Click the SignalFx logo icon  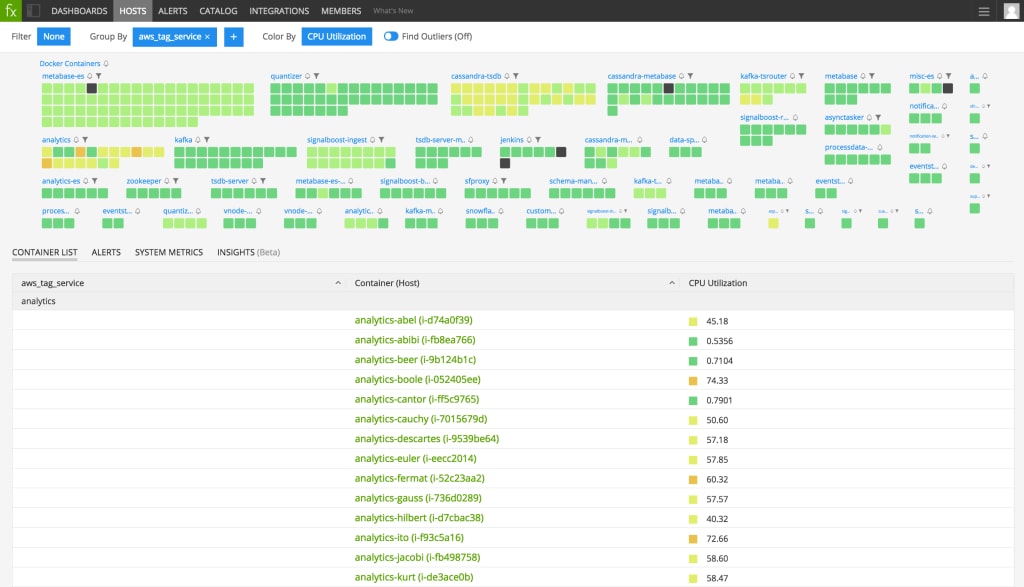click(10, 10)
